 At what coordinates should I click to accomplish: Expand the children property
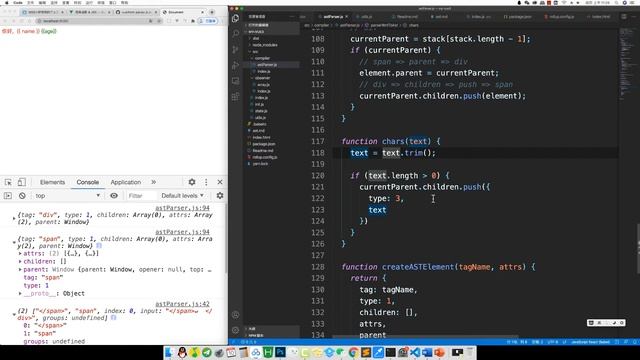[x=20, y=262]
